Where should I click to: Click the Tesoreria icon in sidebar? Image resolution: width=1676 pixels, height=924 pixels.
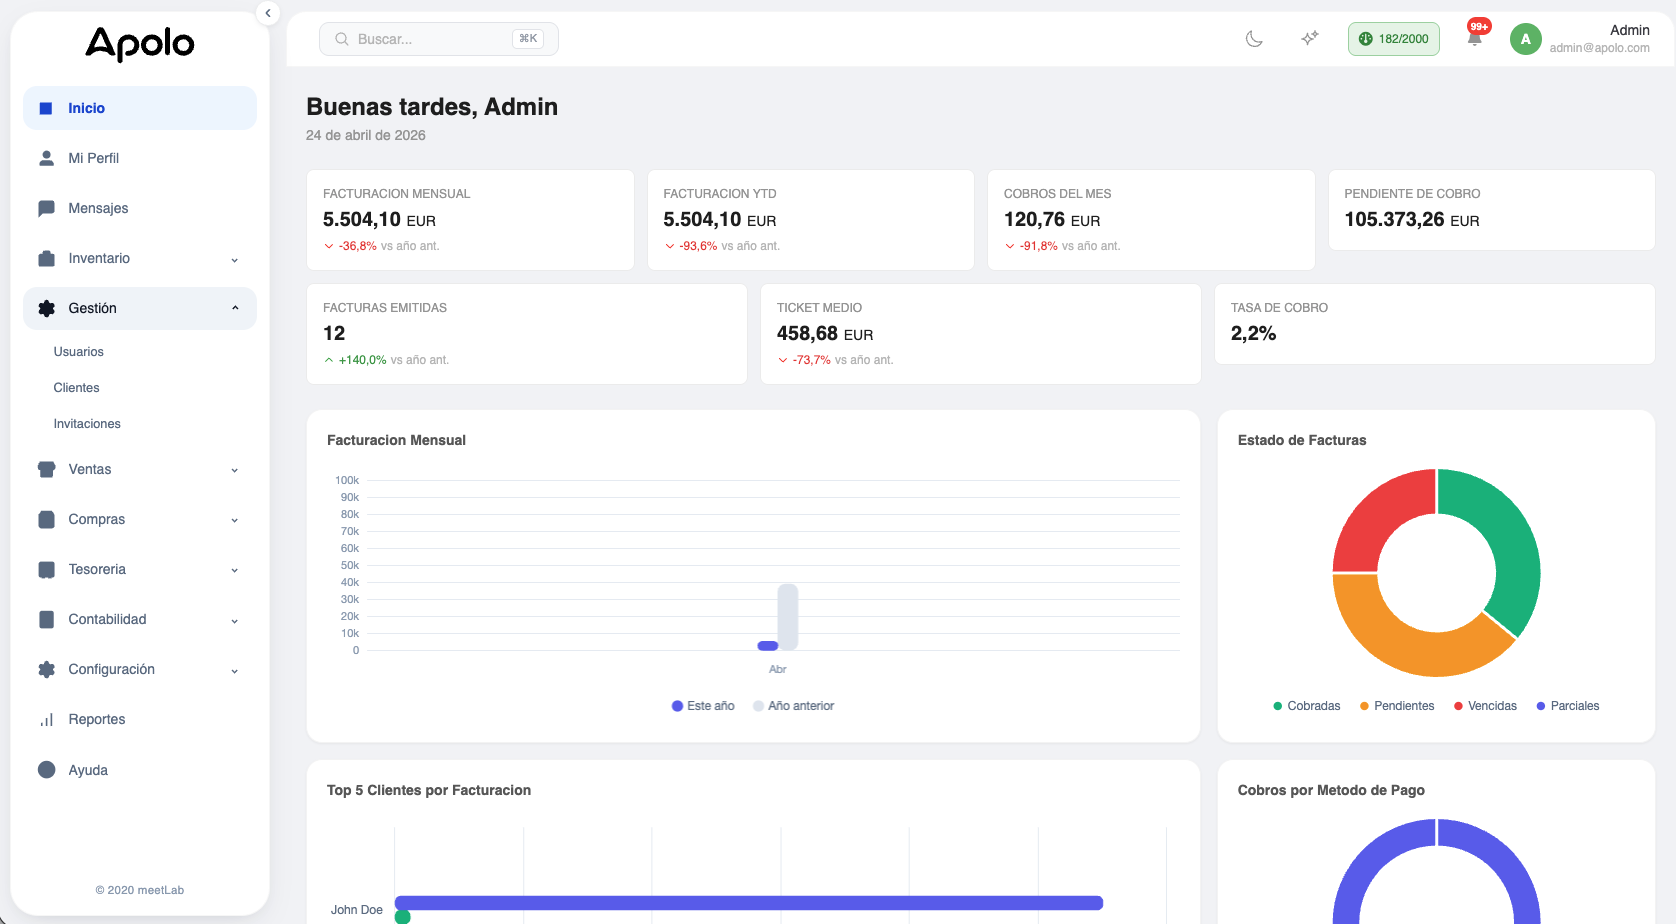tap(46, 569)
